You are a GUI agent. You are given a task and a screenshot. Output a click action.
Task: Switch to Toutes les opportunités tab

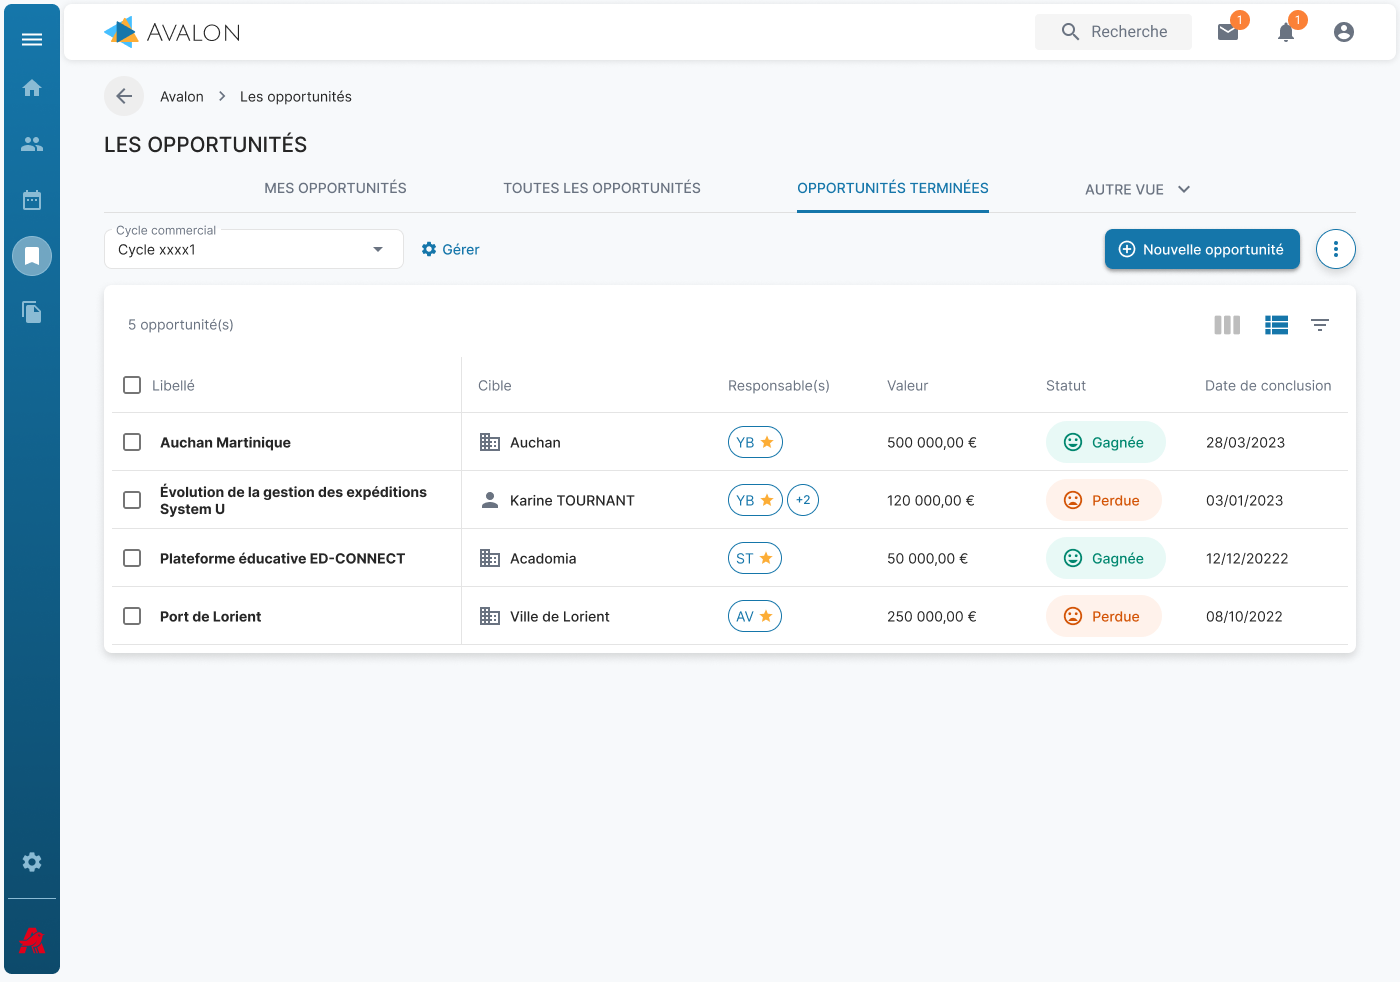coord(602,188)
